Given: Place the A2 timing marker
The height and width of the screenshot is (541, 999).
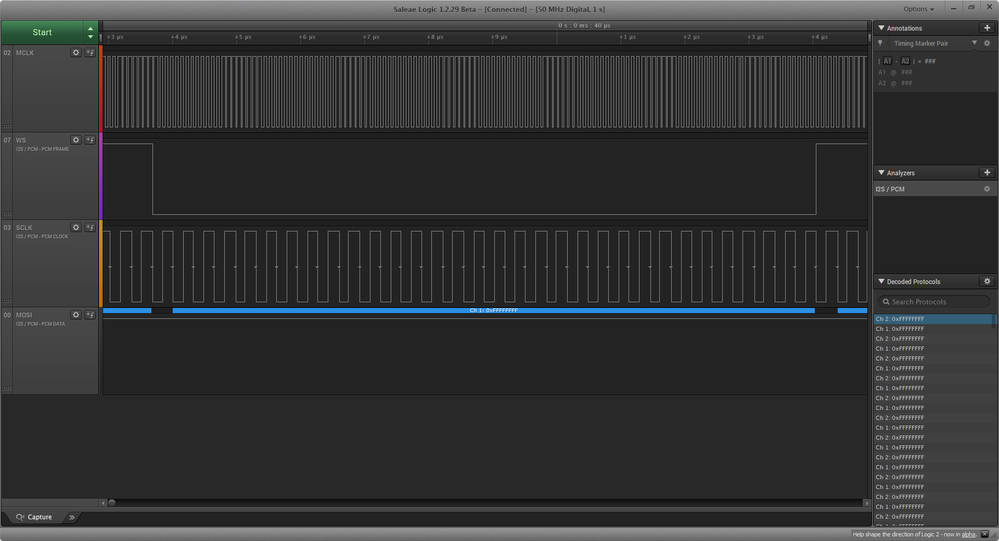Looking at the screenshot, I should (x=905, y=61).
